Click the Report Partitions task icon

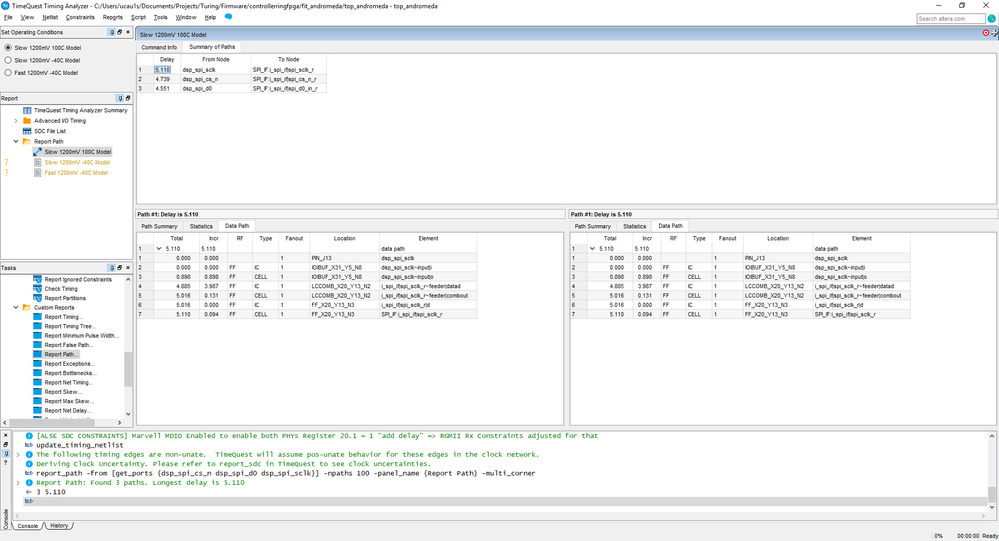[38, 298]
